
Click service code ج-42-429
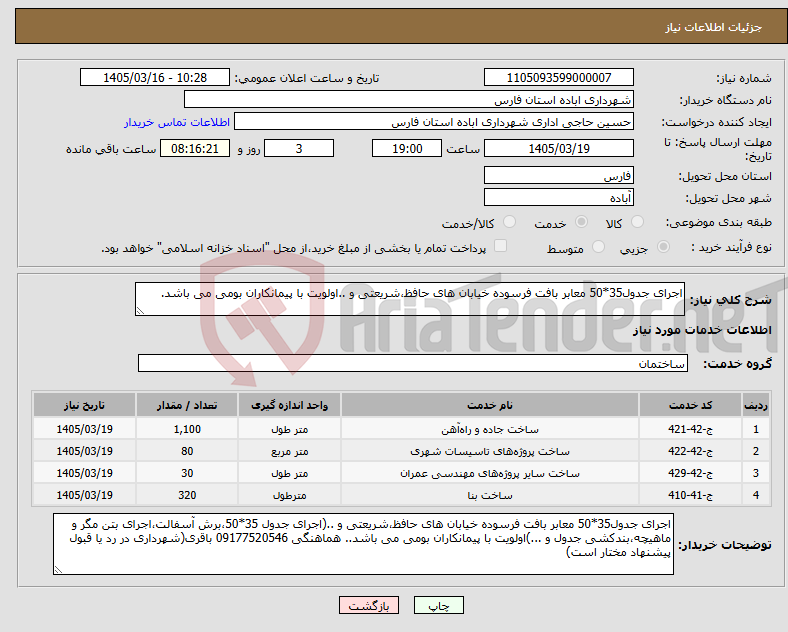[691, 473]
